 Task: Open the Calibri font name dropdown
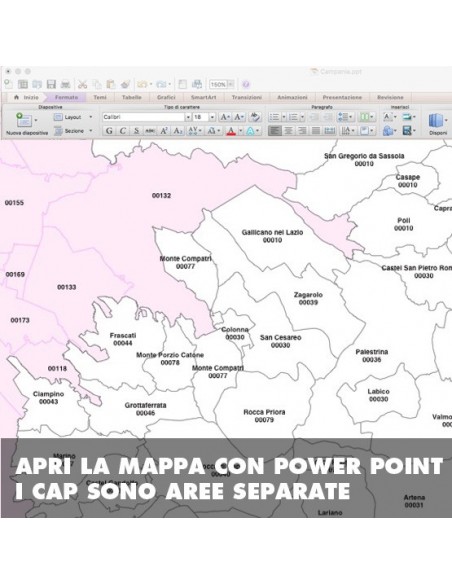pyautogui.click(x=188, y=117)
